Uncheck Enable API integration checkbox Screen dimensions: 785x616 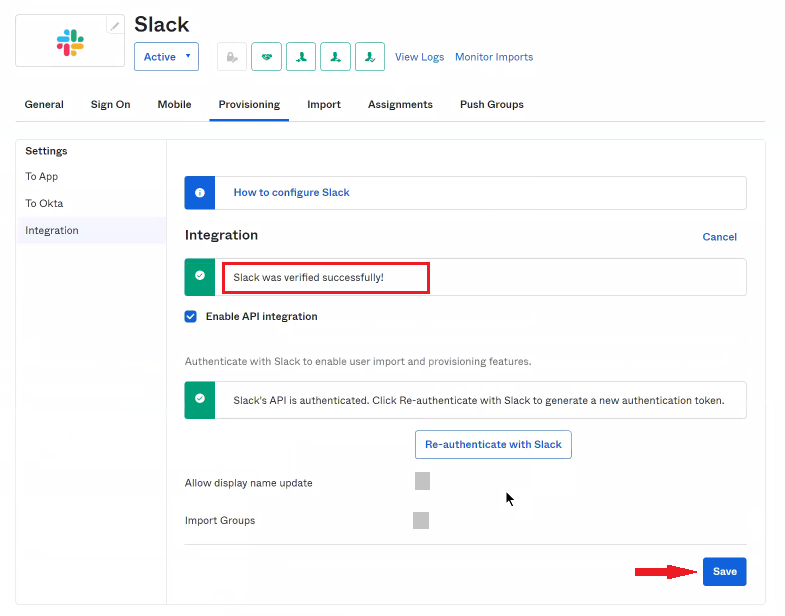[191, 316]
